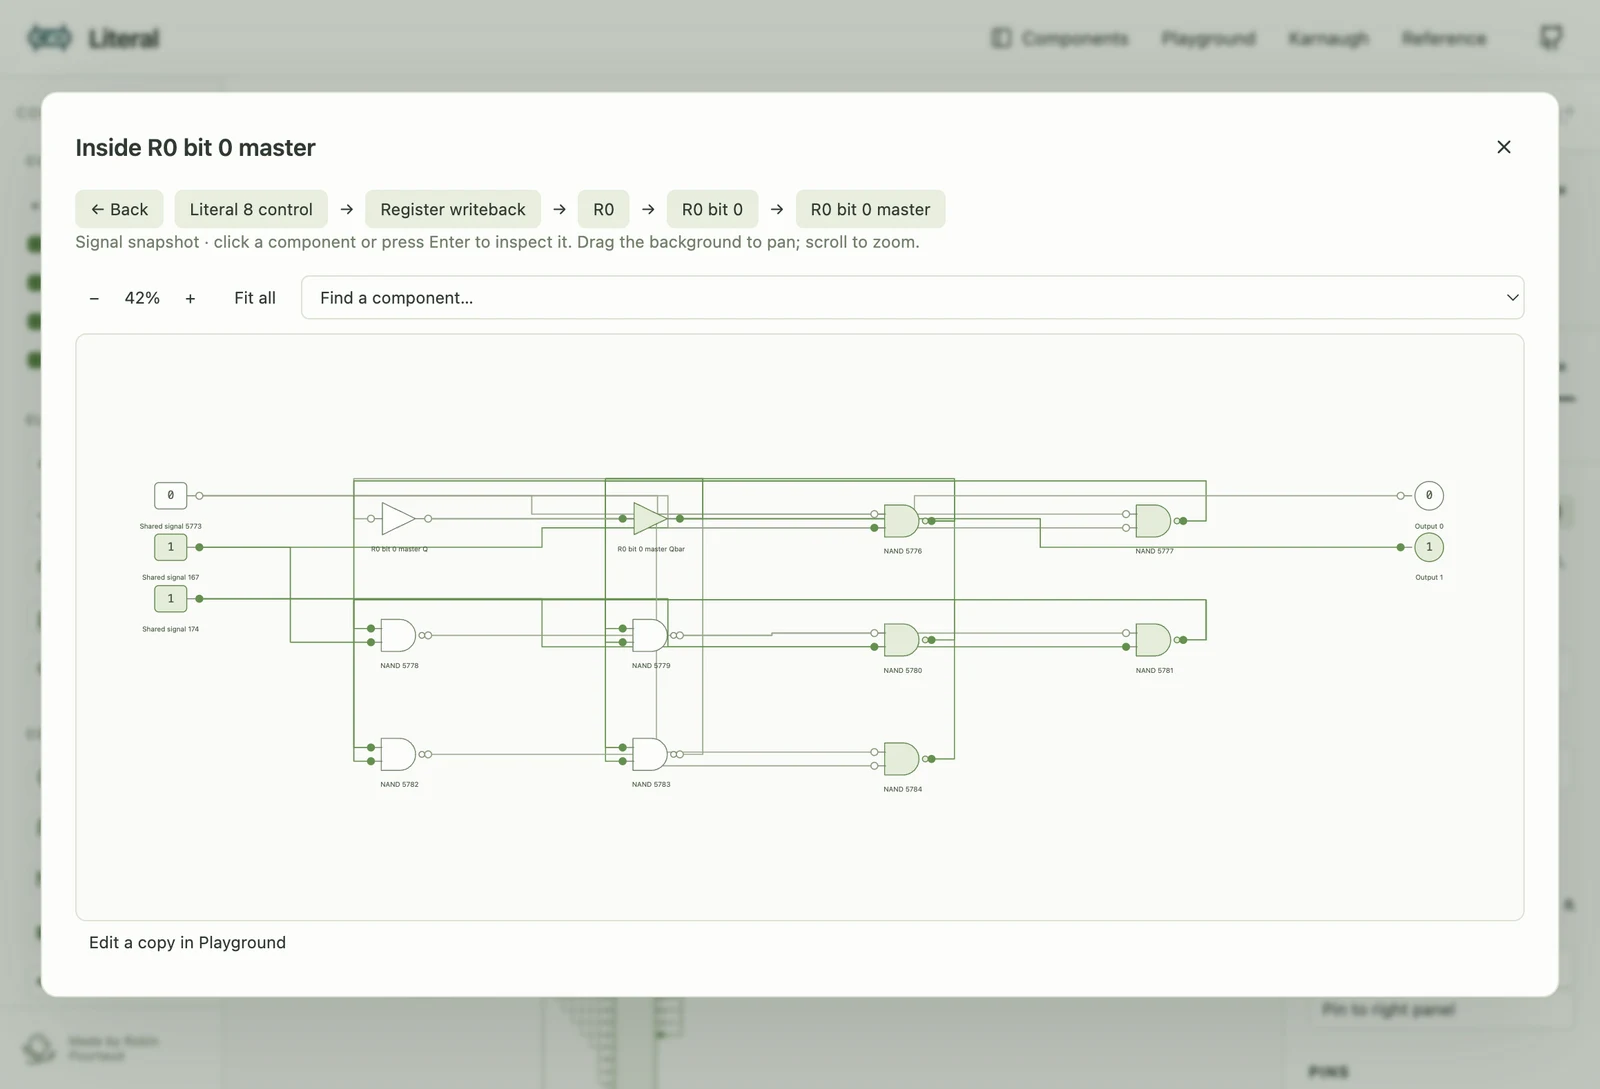
Task: Select the Shared signal 167 input box
Action: (170, 547)
